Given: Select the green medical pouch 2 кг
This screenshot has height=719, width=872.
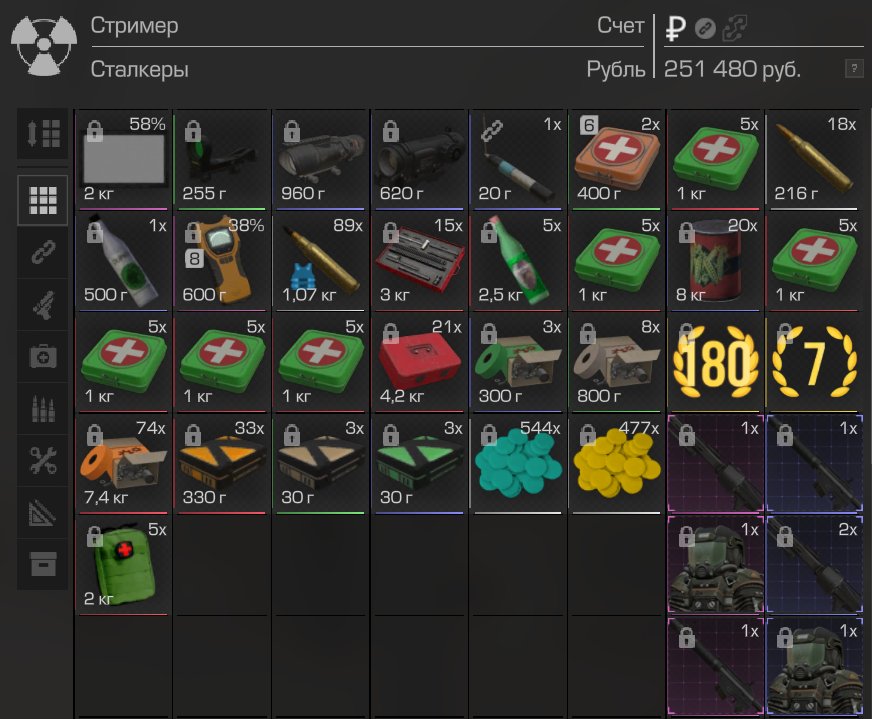Looking at the screenshot, I should [x=123, y=566].
